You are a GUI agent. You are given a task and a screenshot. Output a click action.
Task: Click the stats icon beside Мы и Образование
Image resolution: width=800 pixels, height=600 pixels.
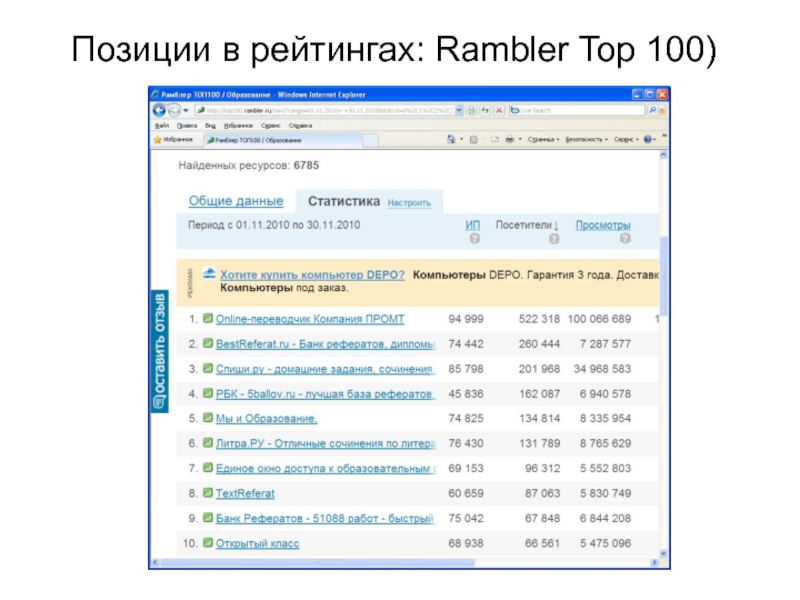pyautogui.click(x=207, y=417)
